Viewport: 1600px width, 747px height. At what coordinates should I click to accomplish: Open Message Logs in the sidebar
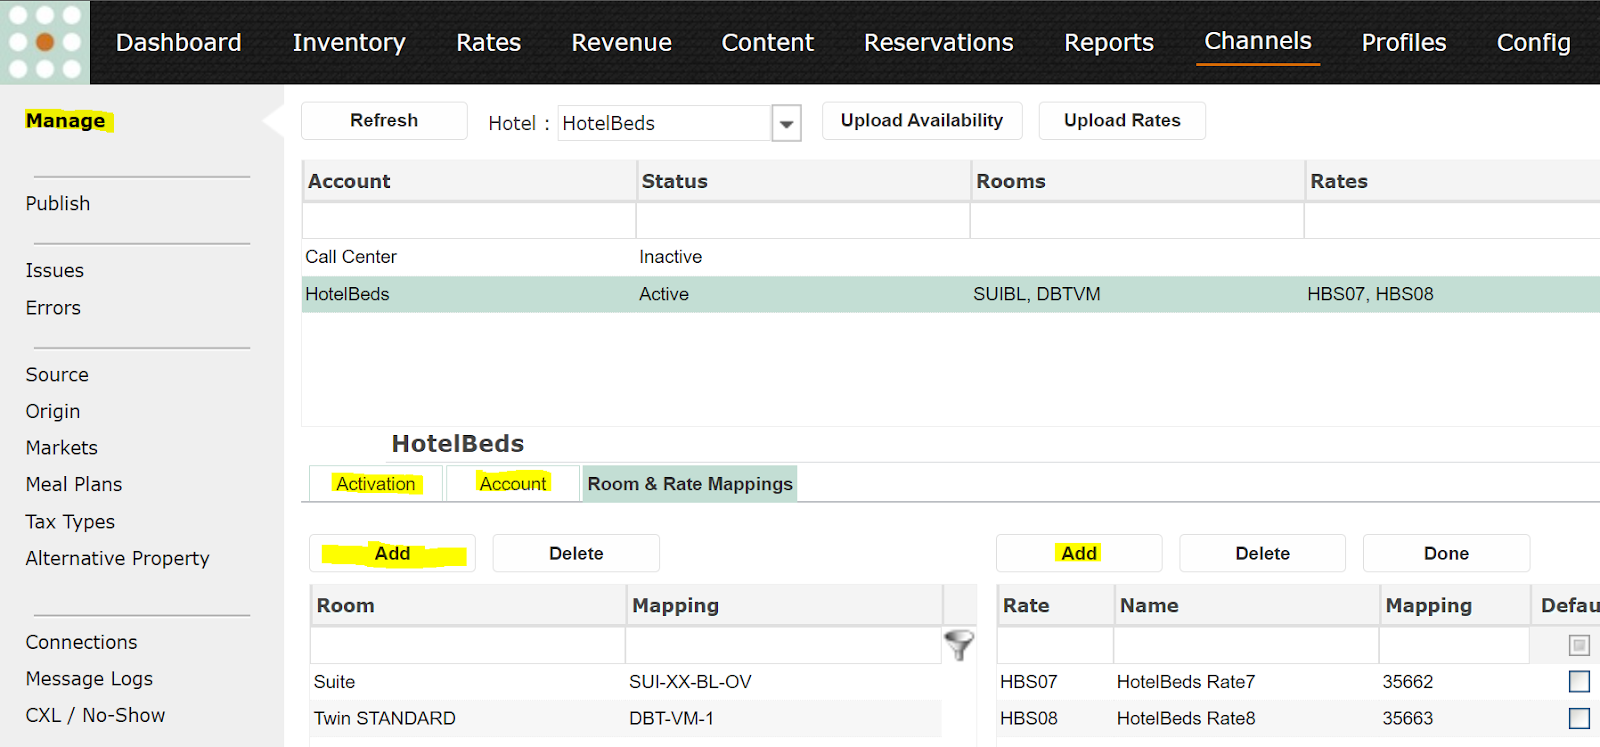(x=90, y=678)
